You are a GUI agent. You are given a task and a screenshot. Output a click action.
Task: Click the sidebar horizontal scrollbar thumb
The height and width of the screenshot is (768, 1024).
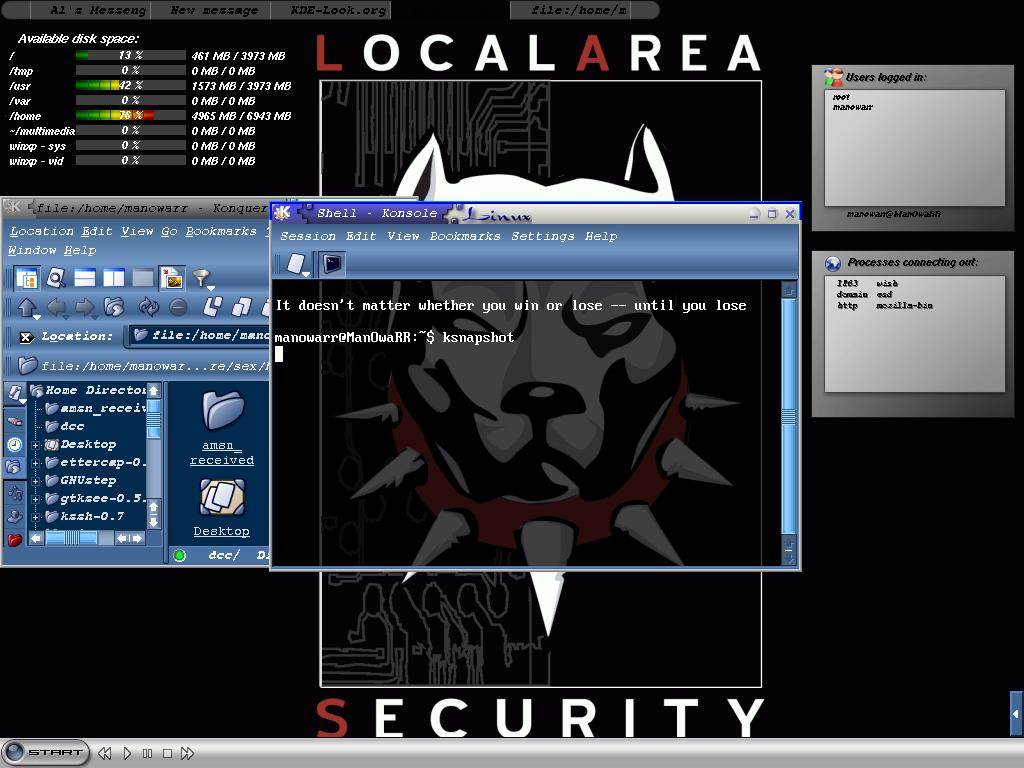71,538
